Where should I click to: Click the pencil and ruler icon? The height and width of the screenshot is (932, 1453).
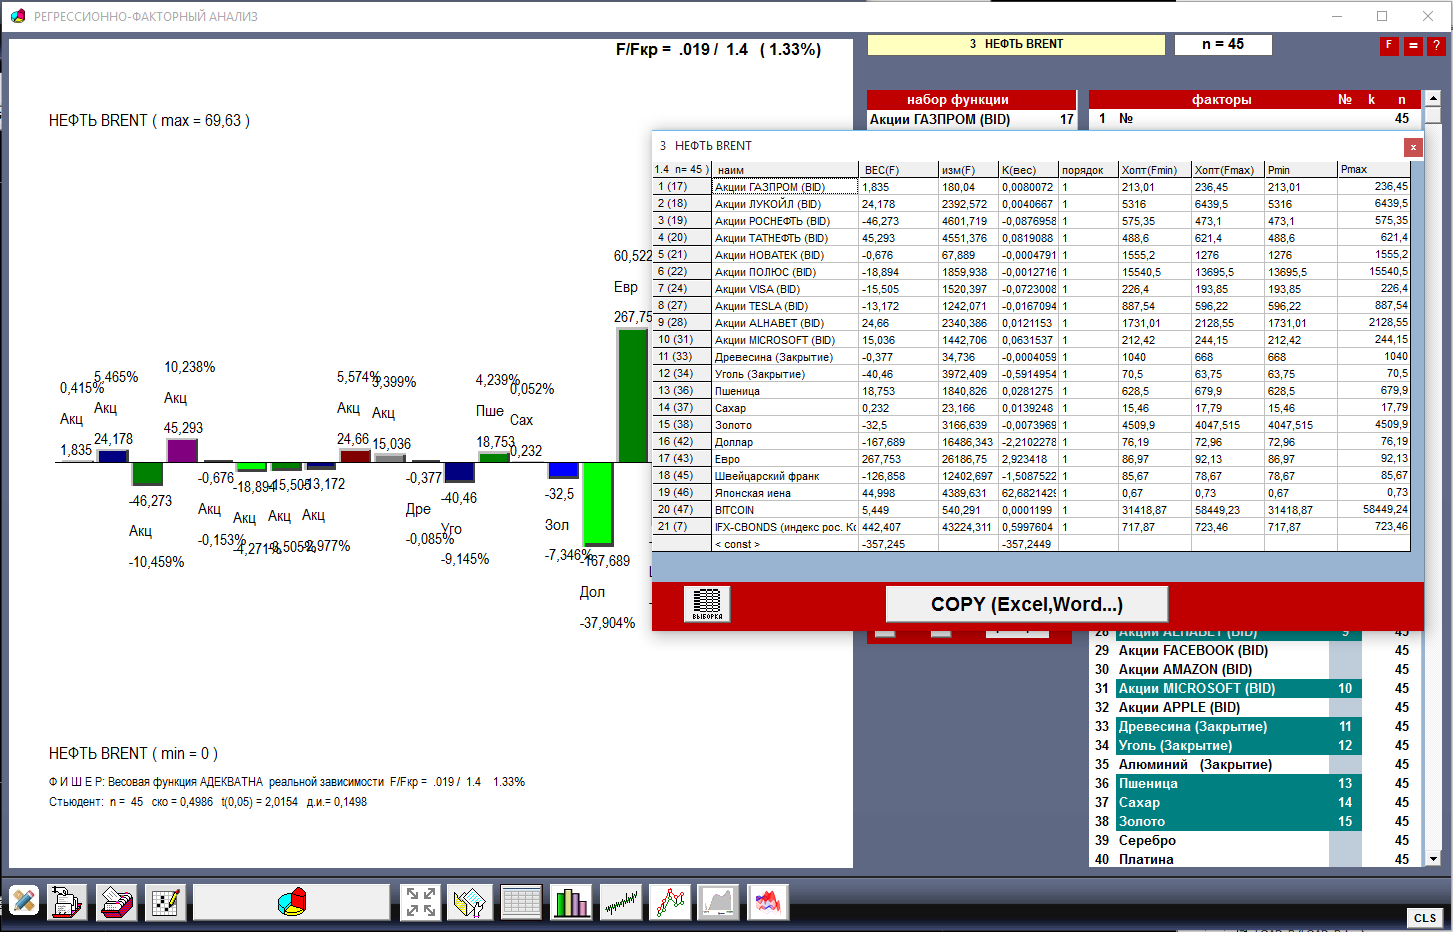click(24, 902)
